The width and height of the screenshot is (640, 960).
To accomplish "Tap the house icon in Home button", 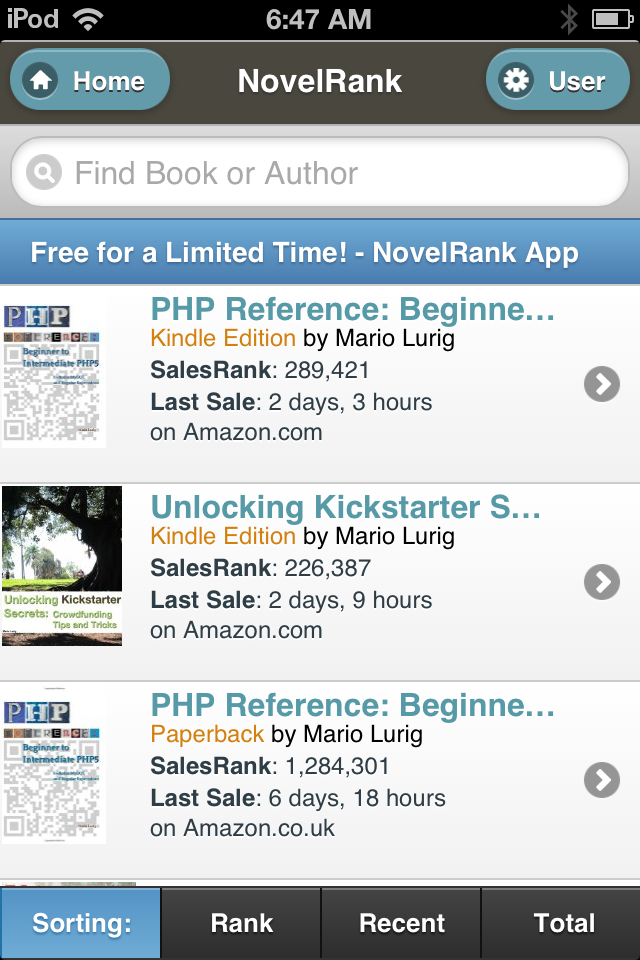I will click(40, 80).
